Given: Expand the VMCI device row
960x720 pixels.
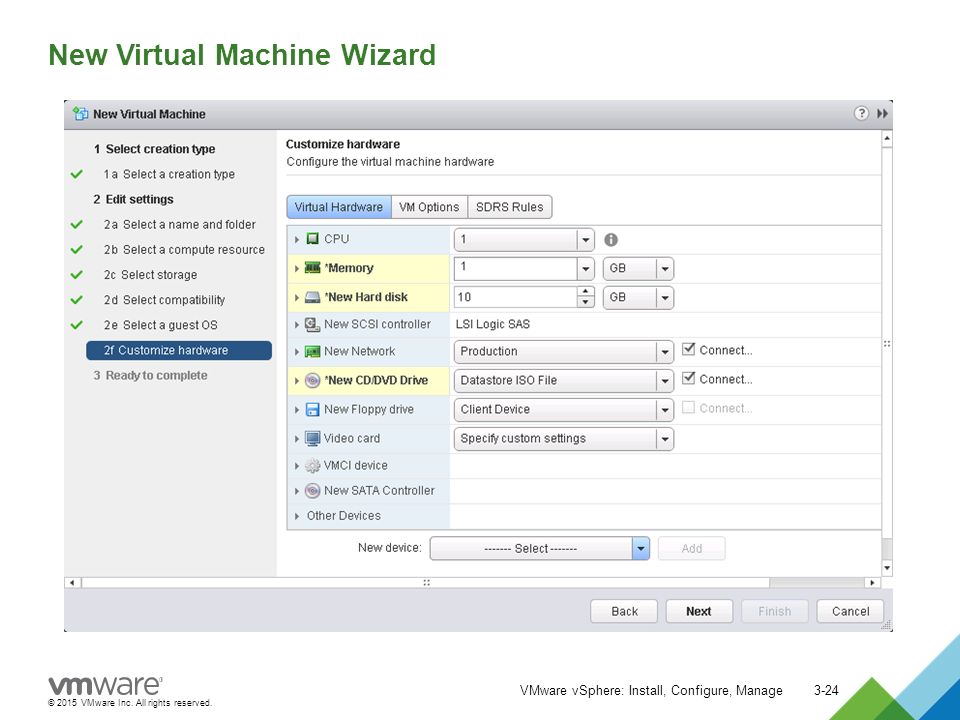Looking at the screenshot, I should point(297,466).
